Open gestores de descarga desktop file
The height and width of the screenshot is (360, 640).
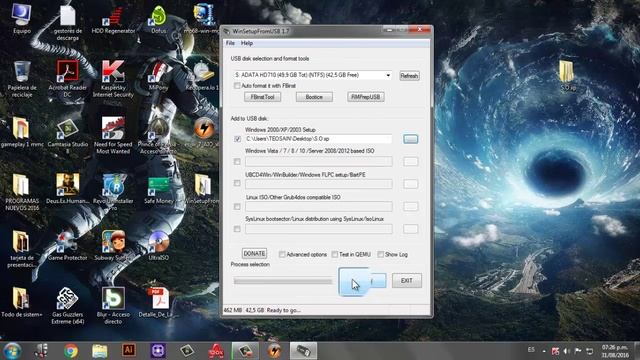[67, 22]
